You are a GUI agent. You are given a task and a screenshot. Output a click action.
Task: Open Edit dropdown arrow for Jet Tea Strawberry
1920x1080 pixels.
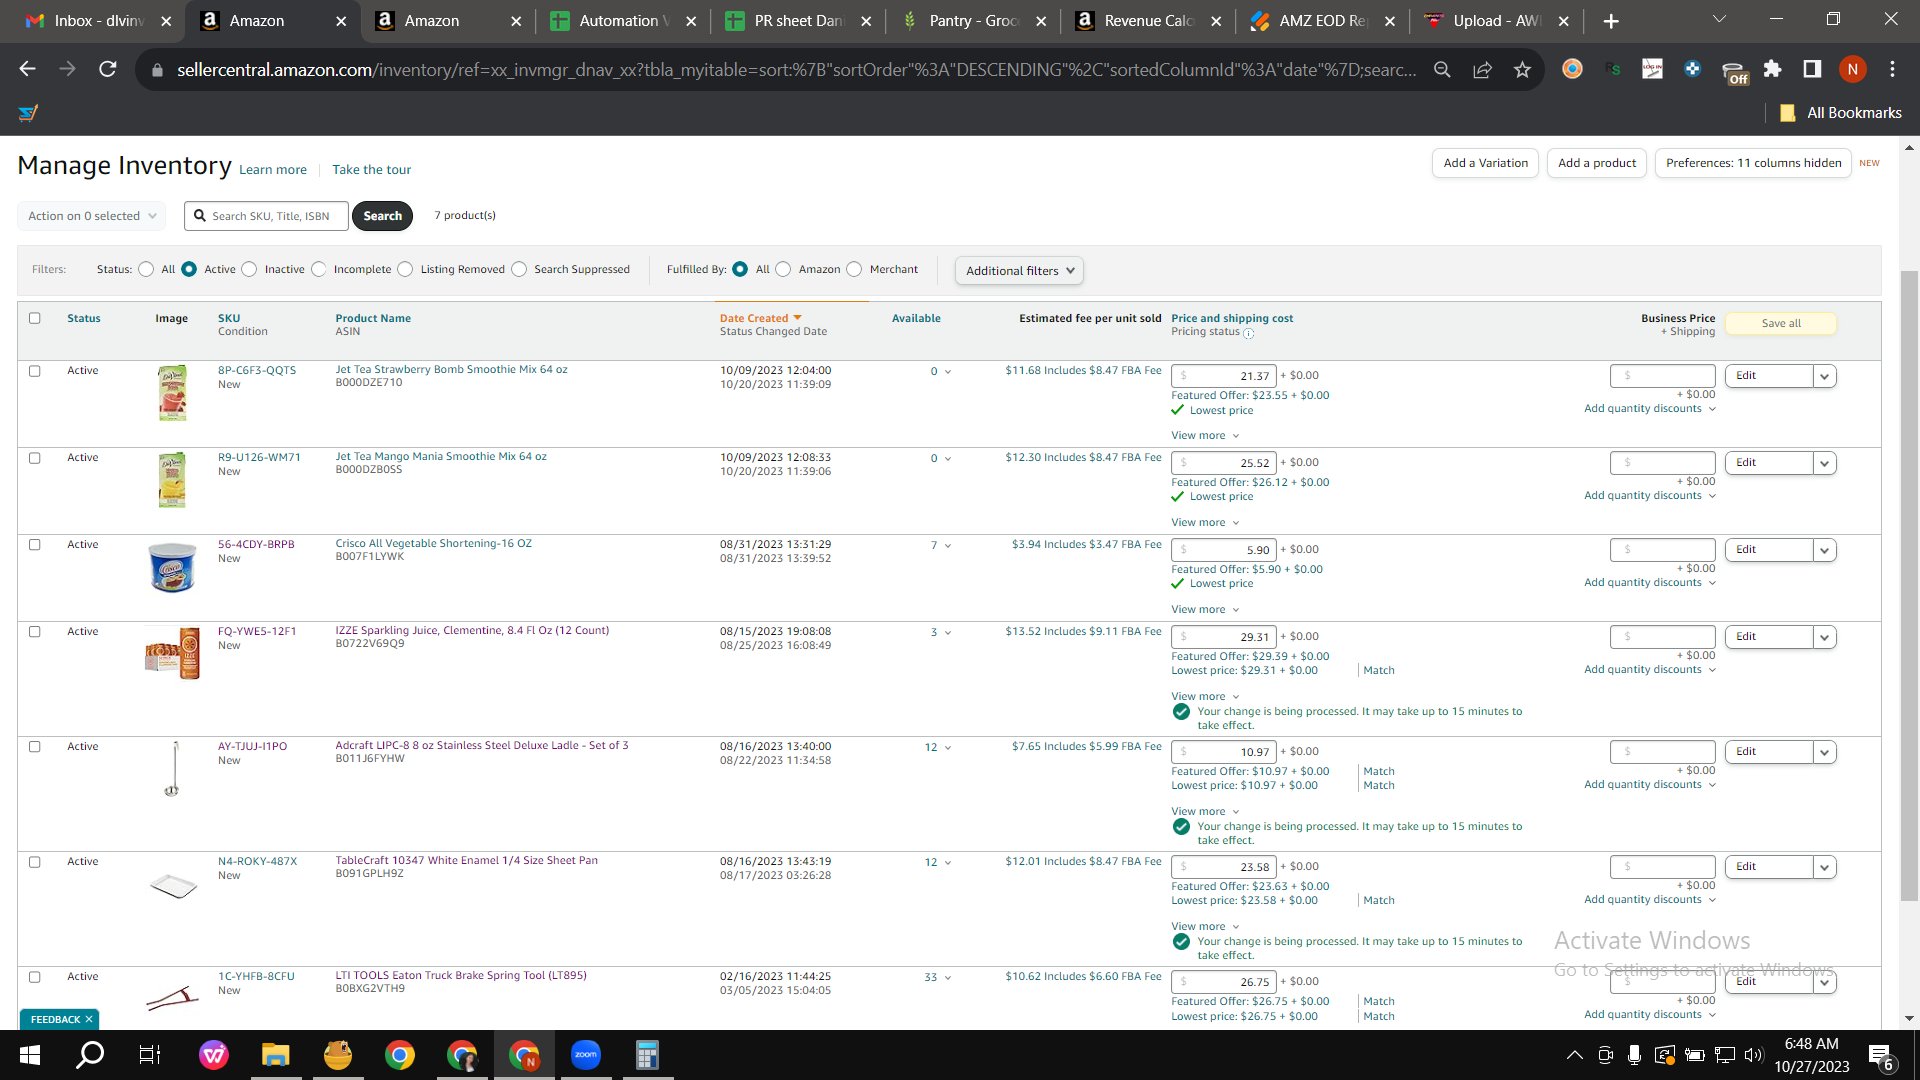(x=1825, y=376)
